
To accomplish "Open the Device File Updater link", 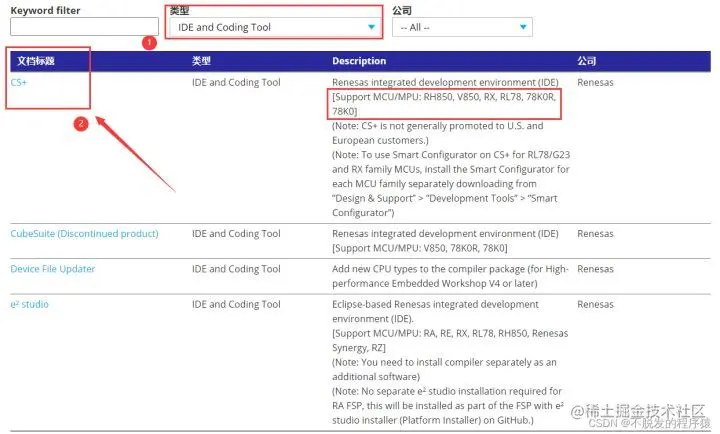I will tap(53, 269).
